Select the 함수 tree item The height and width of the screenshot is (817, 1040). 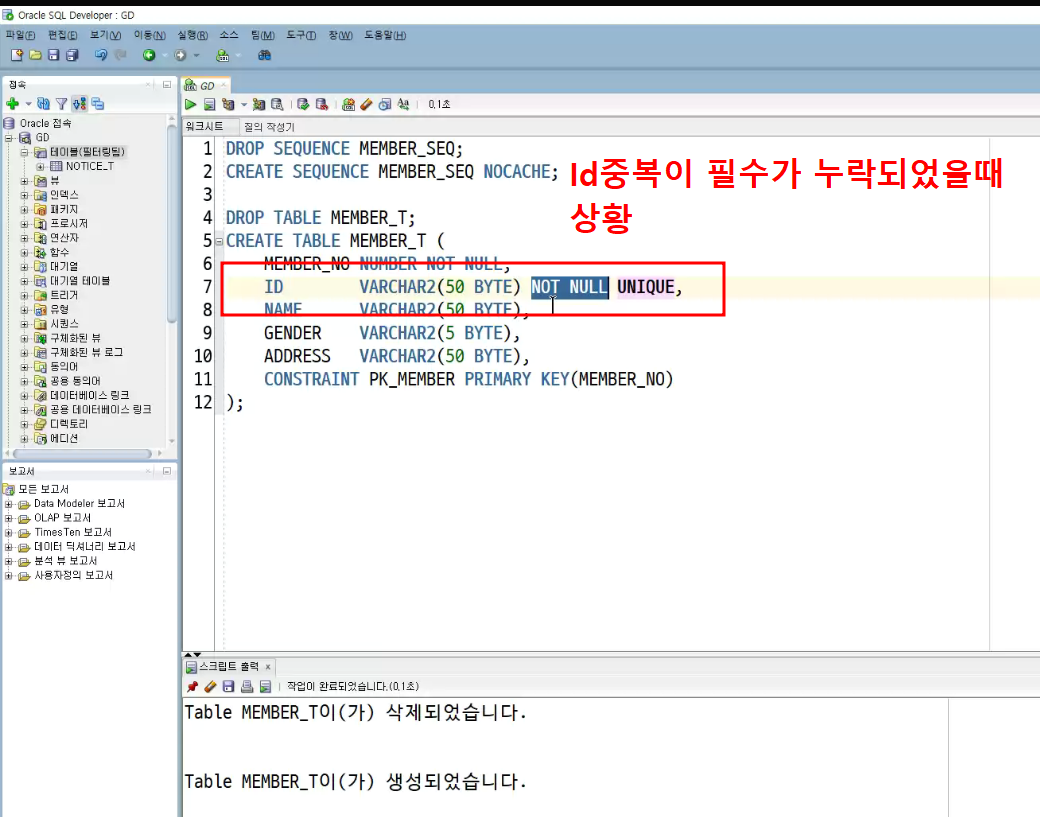pos(59,252)
